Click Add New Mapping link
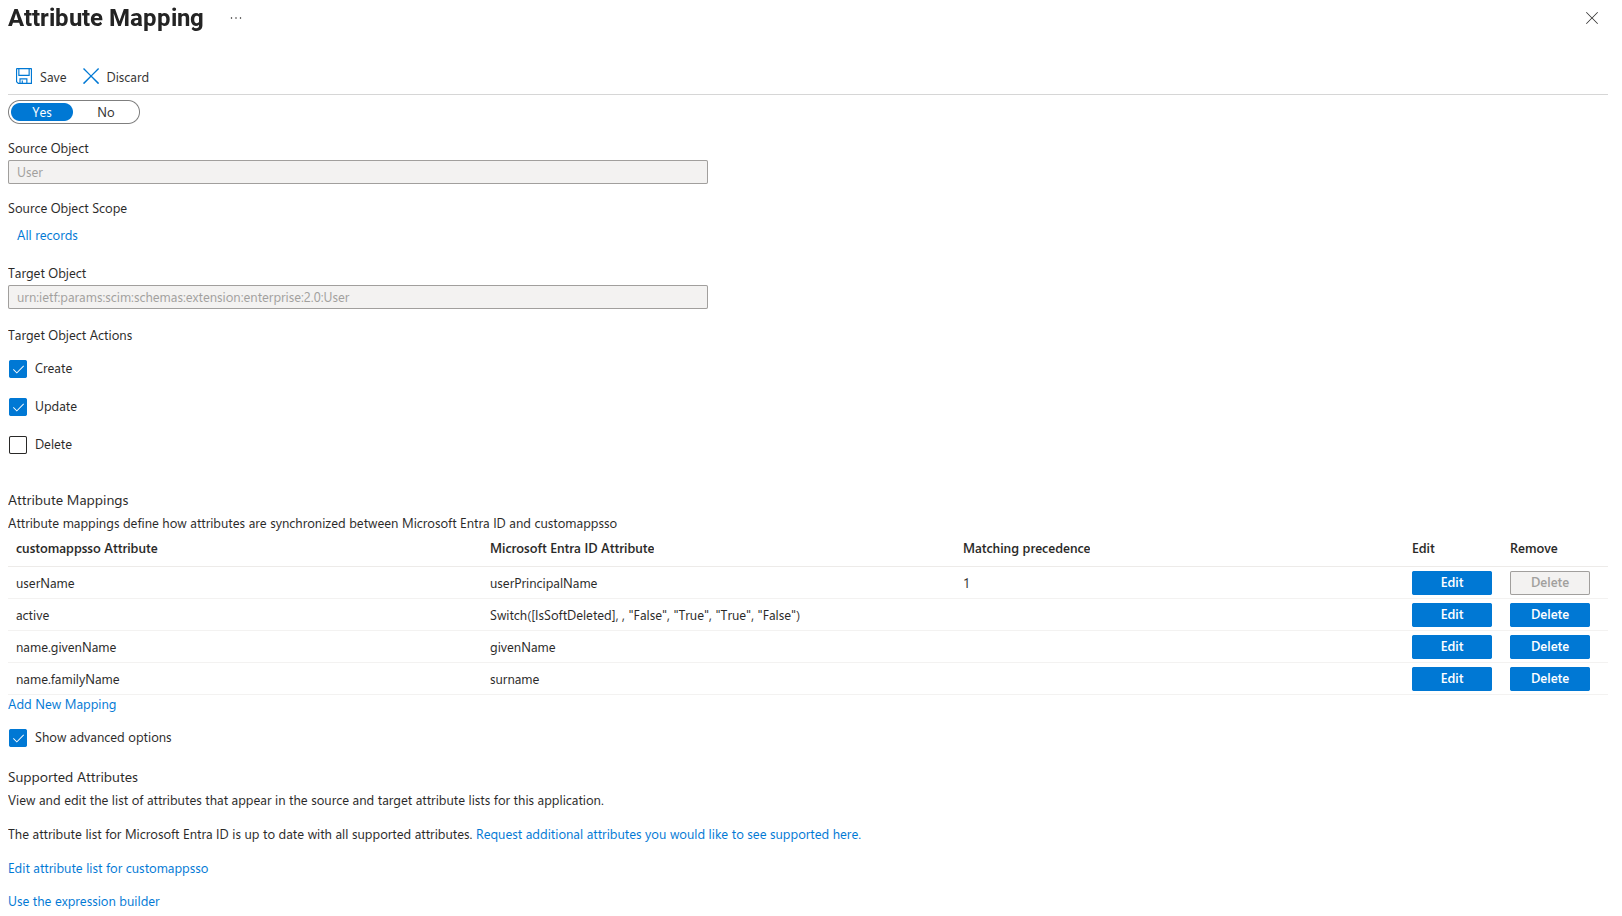The height and width of the screenshot is (916, 1622). pos(62,705)
